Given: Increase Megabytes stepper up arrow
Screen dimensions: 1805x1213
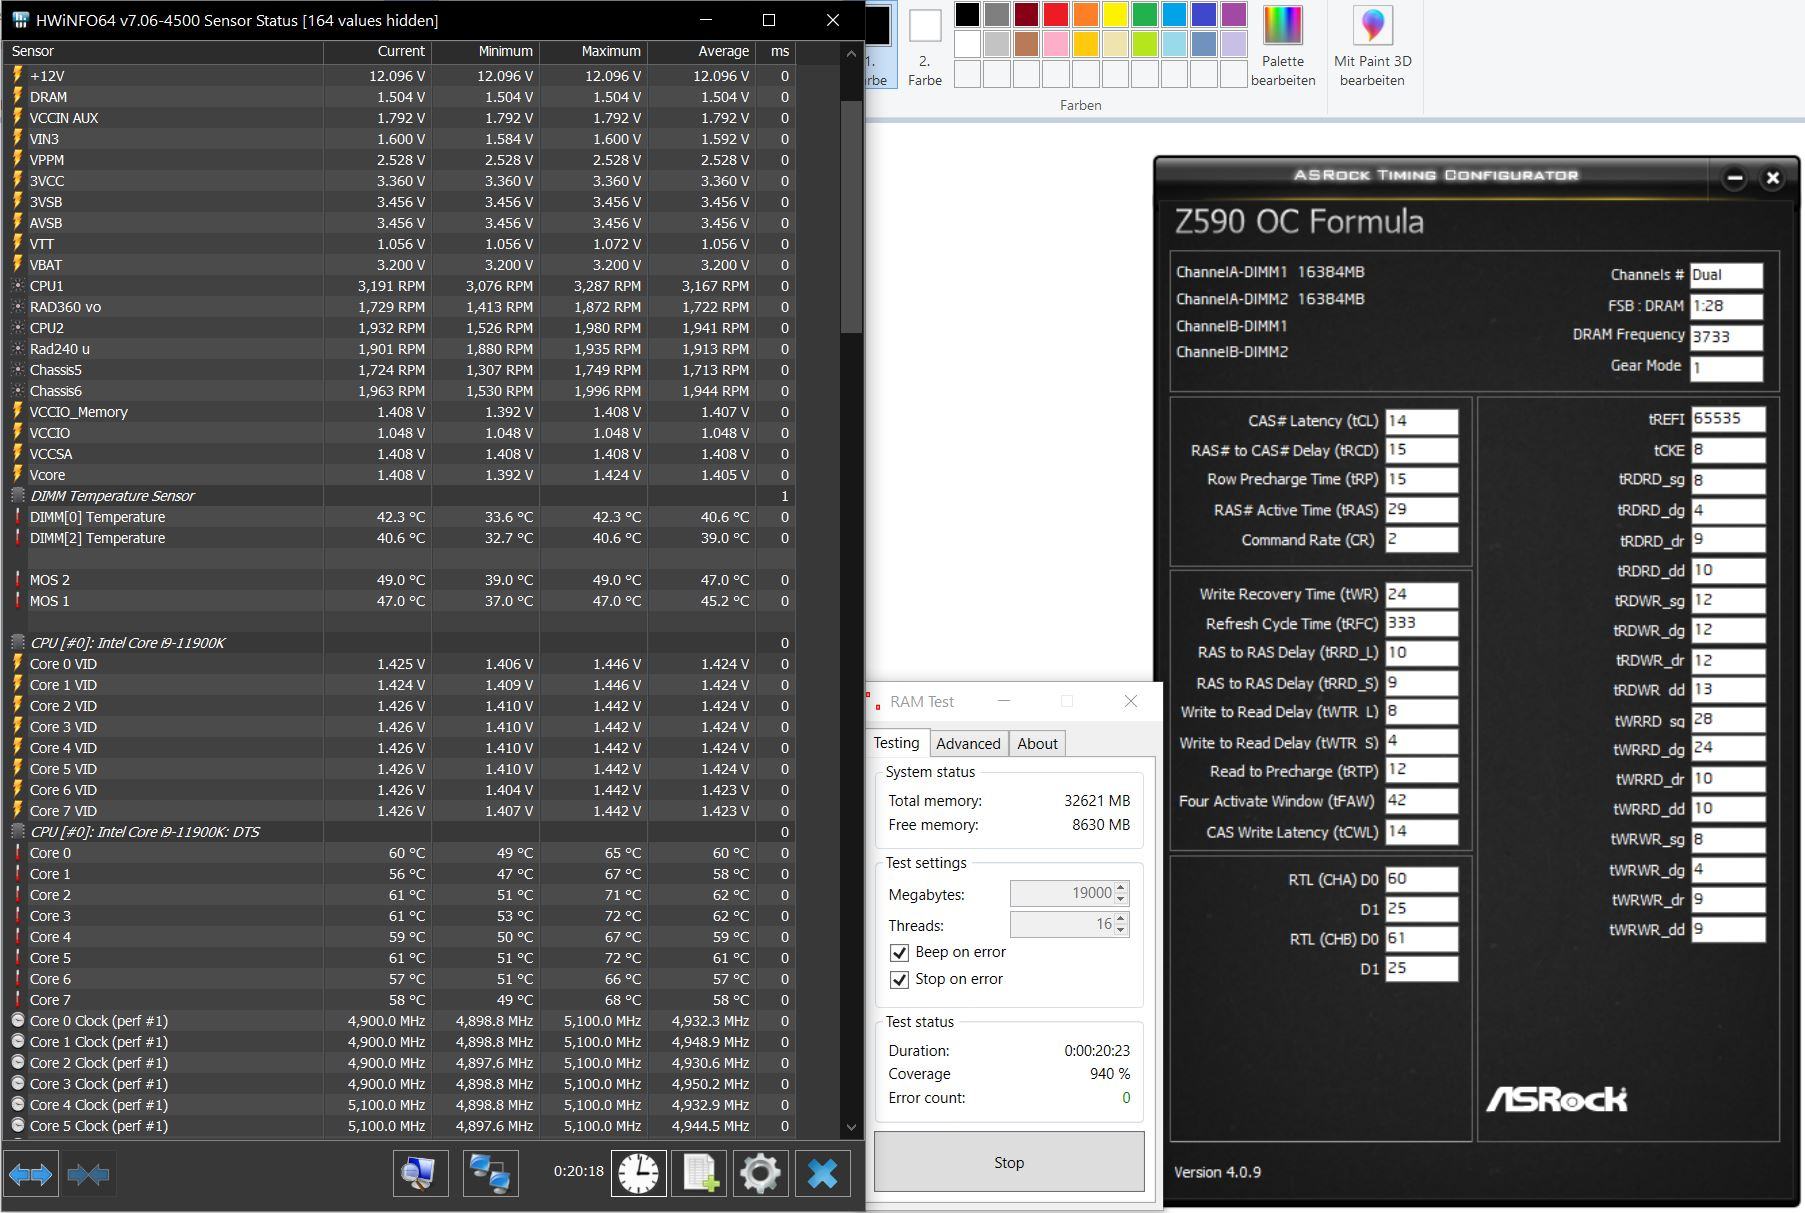Looking at the screenshot, I should (1121, 887).
